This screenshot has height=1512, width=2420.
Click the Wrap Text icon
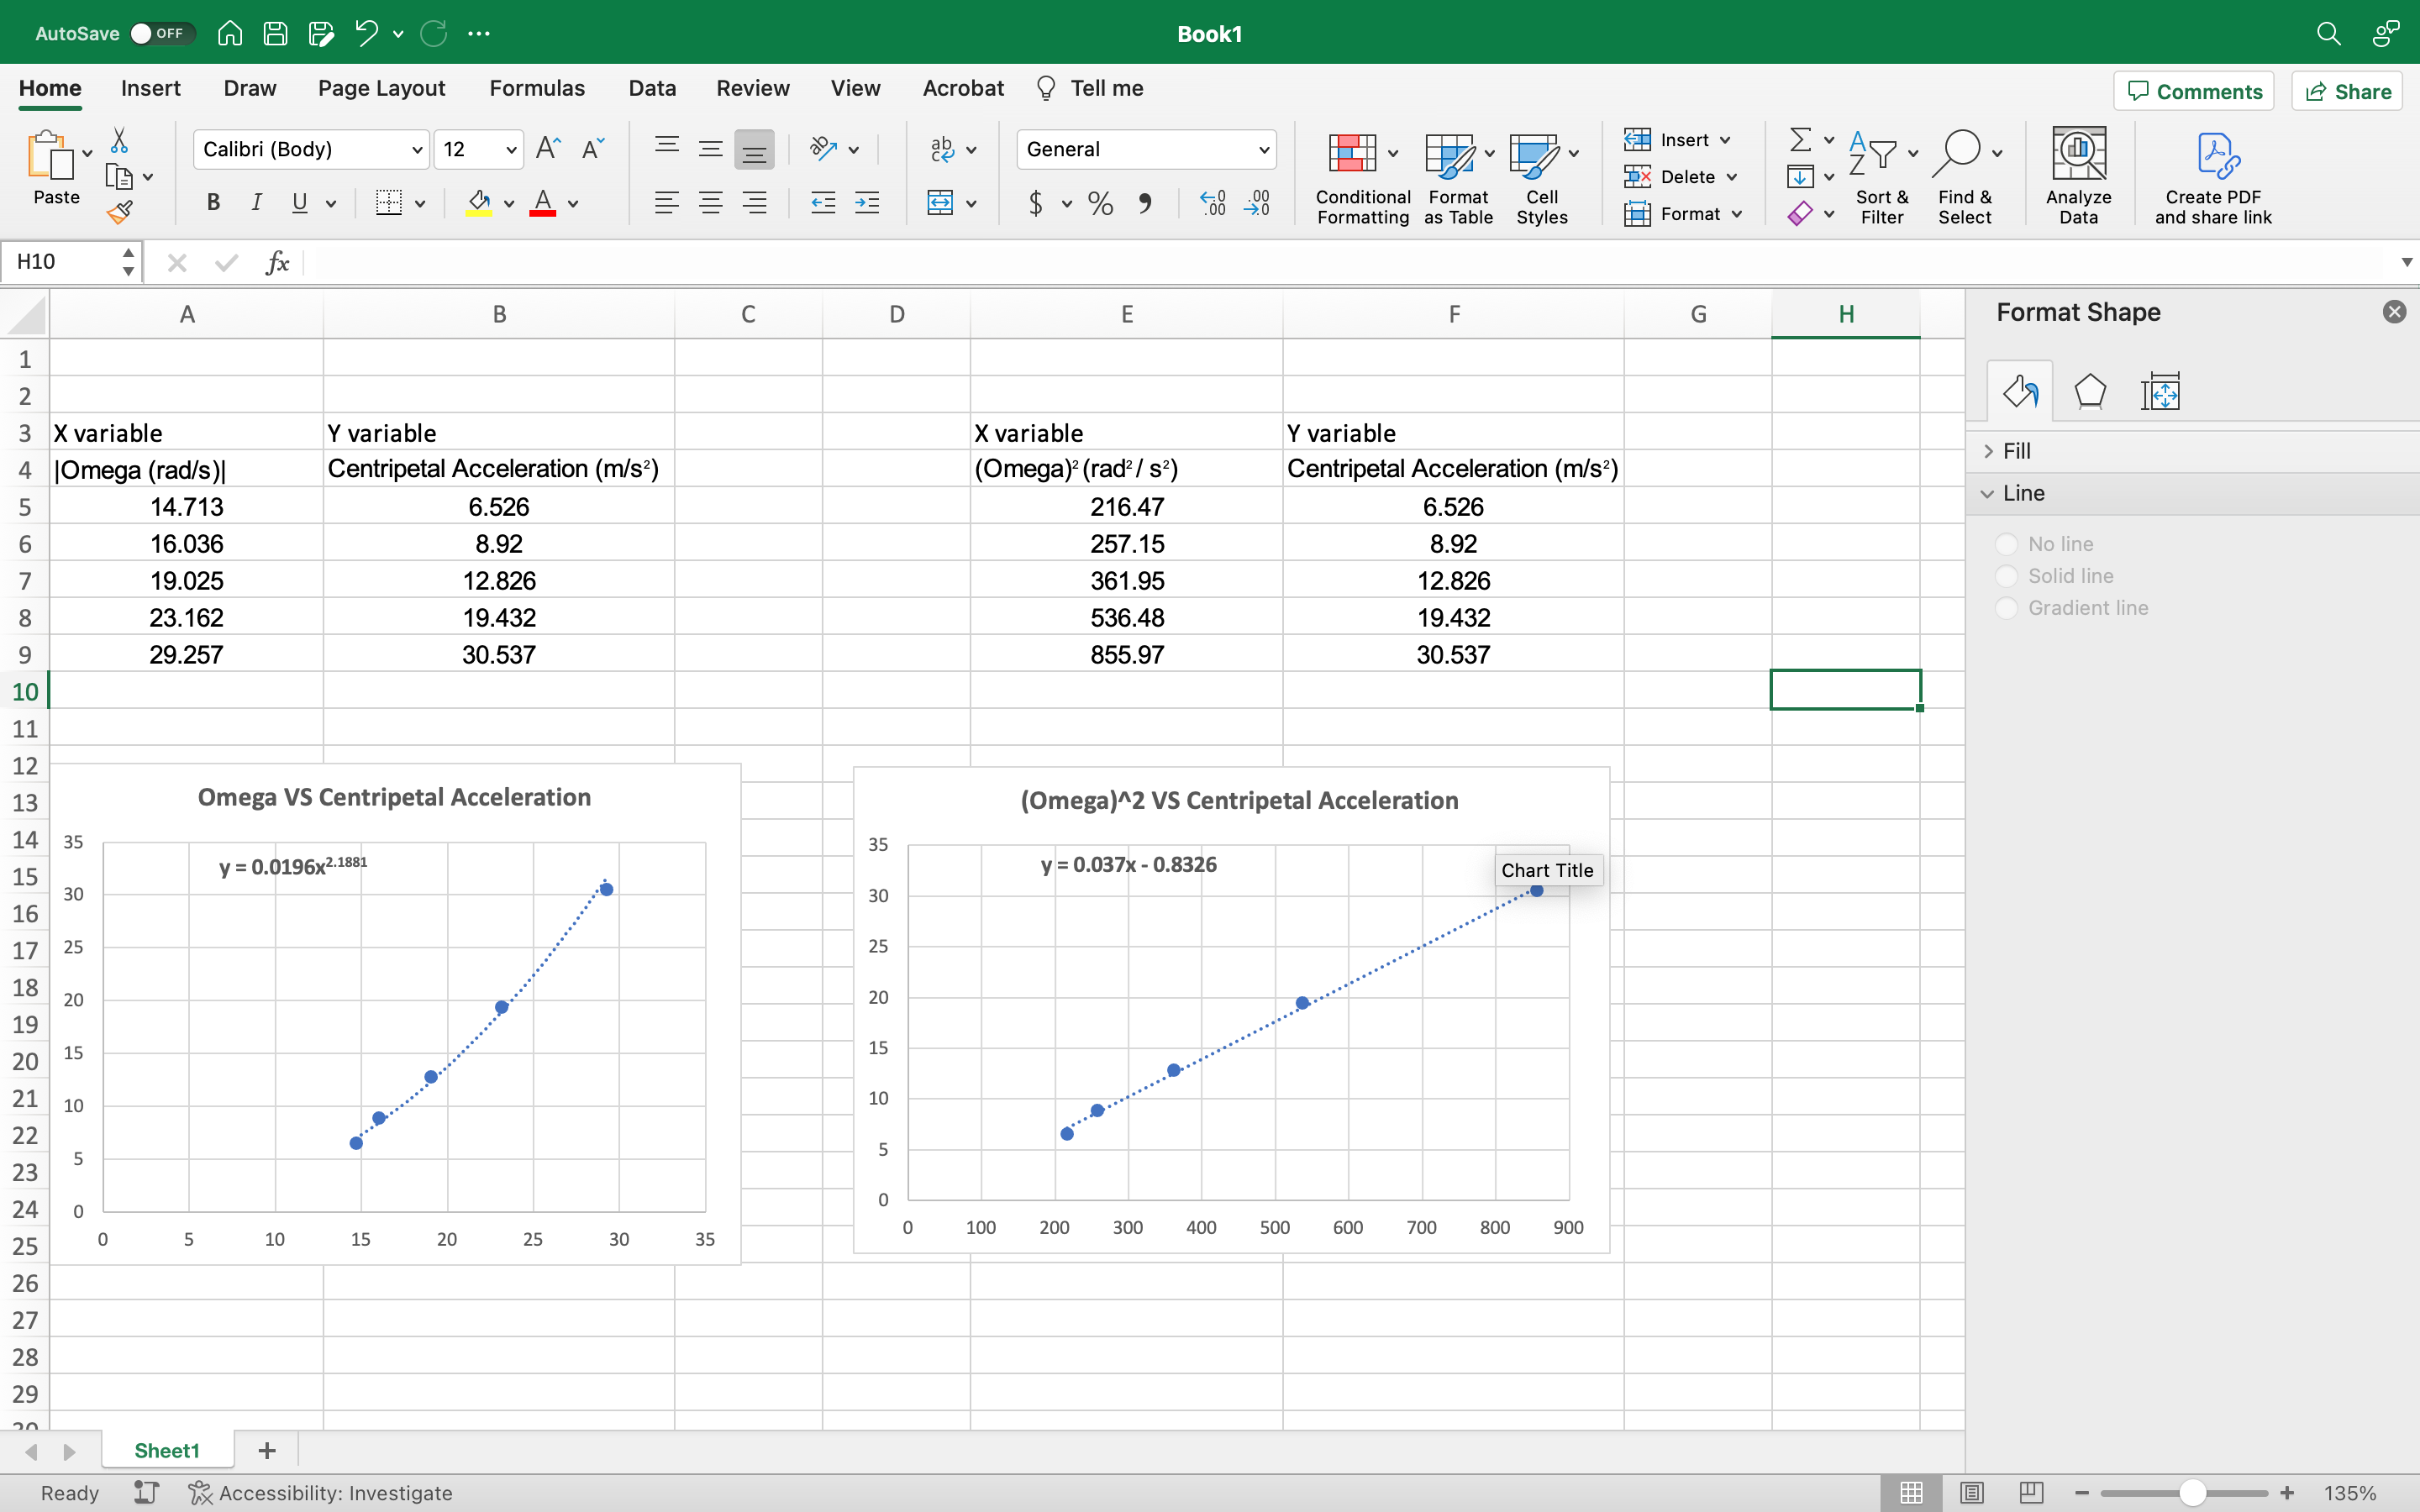pyautogui.click(x=942, y=149)
